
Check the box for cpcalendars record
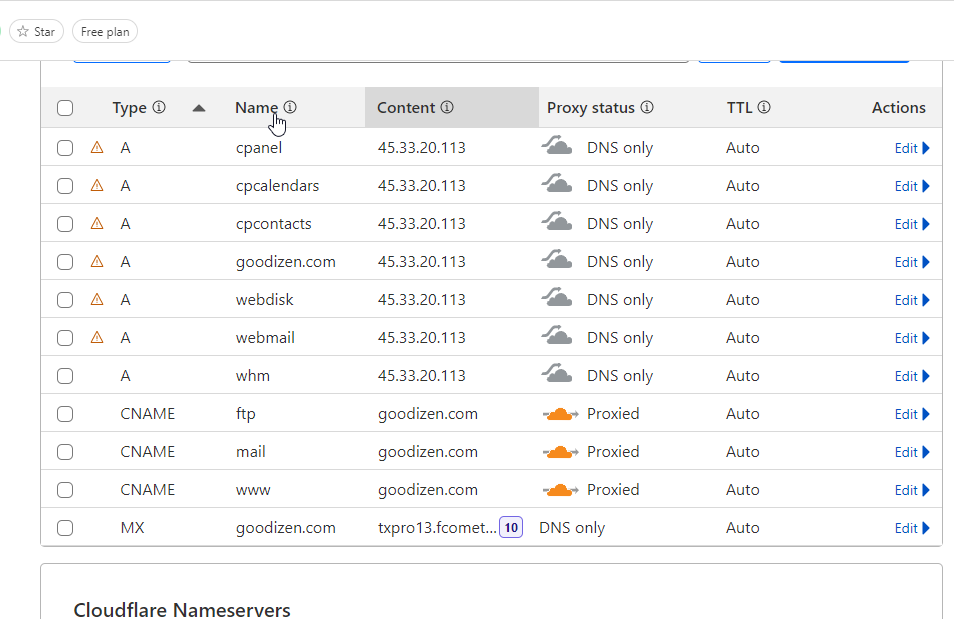pos(65,186)
